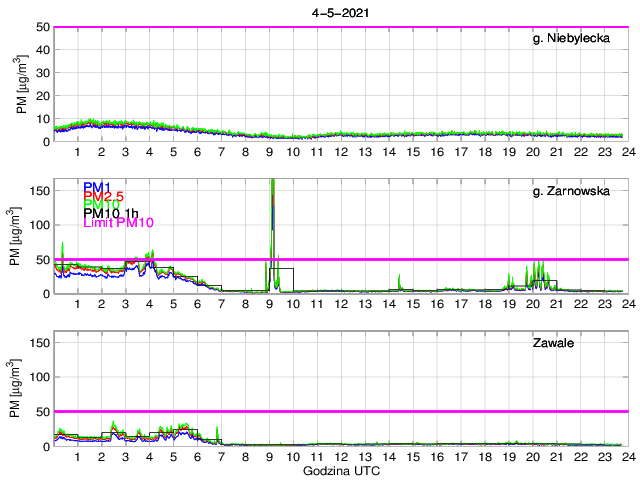This screenshot has width=640, height=480.
Task: Select the g. Niebylecka station label
Action: pyautogui.click(x=571, y=38)
